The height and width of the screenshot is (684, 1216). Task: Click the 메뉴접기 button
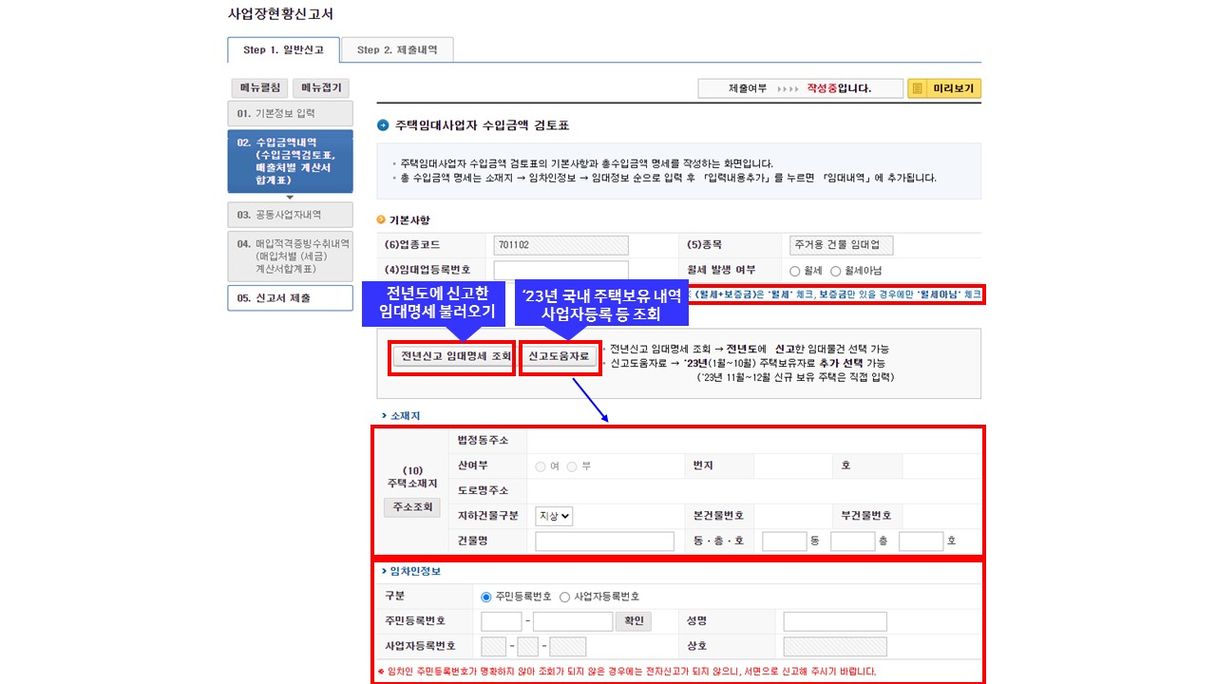coord(321,88)
